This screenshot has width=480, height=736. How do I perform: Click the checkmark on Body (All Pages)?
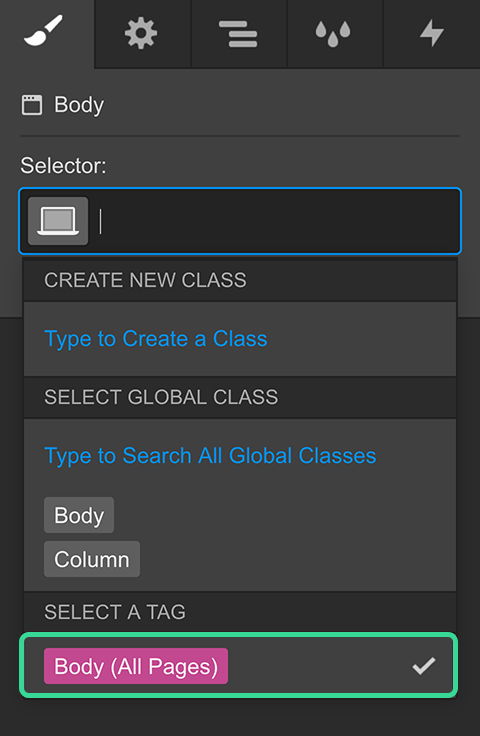point(424,666)
